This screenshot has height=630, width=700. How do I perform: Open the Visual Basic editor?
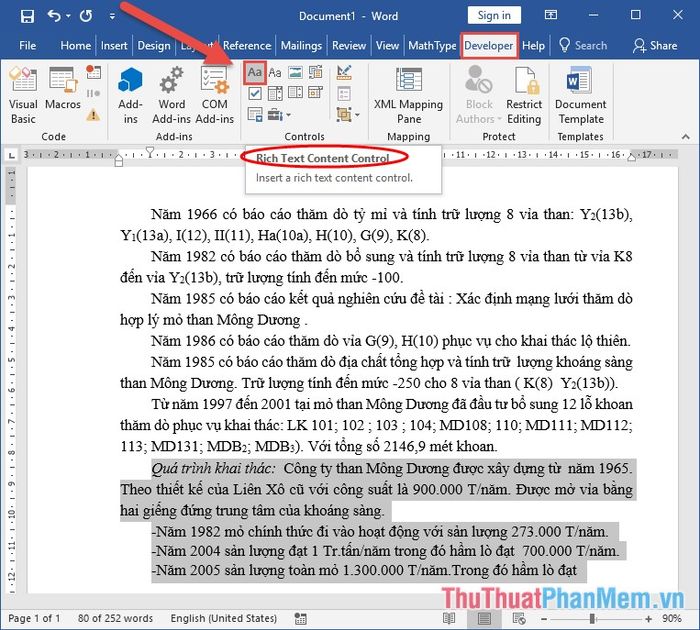click(x=23, y=95)
